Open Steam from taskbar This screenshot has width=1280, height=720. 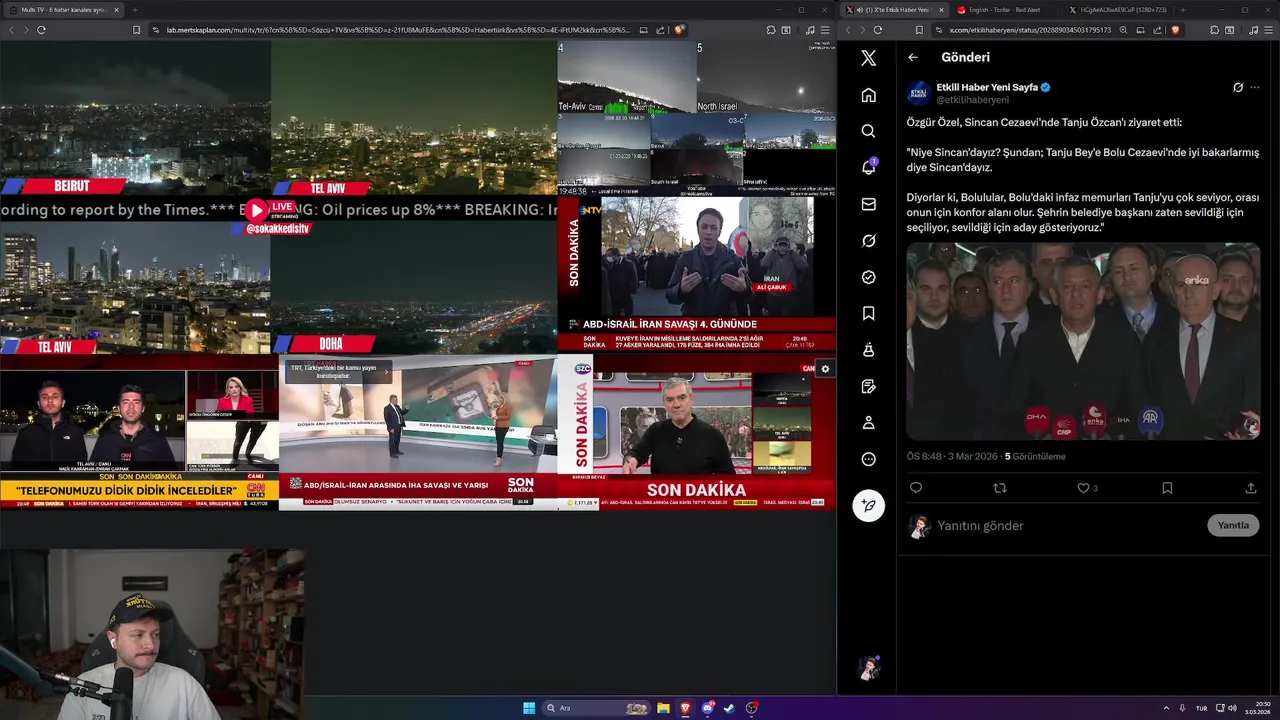pos(729,708)
